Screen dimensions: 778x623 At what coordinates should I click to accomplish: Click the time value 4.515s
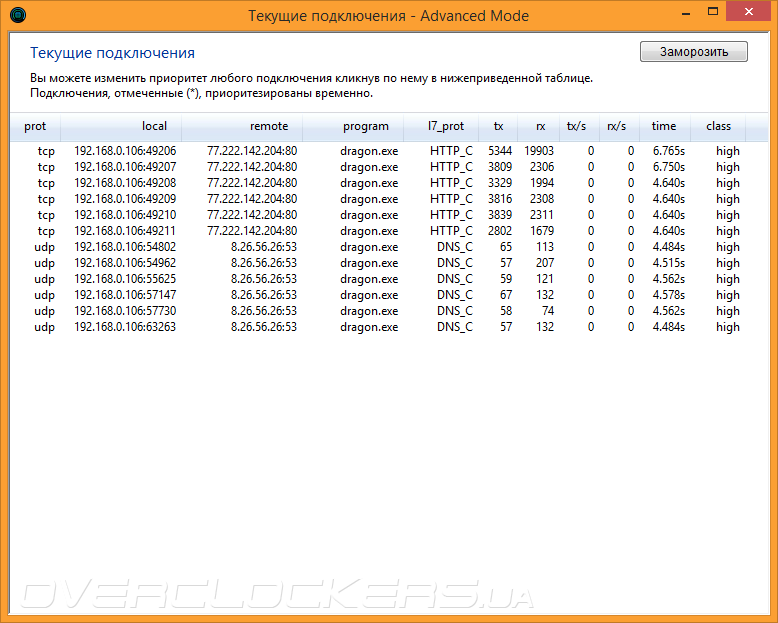(669, 263)
